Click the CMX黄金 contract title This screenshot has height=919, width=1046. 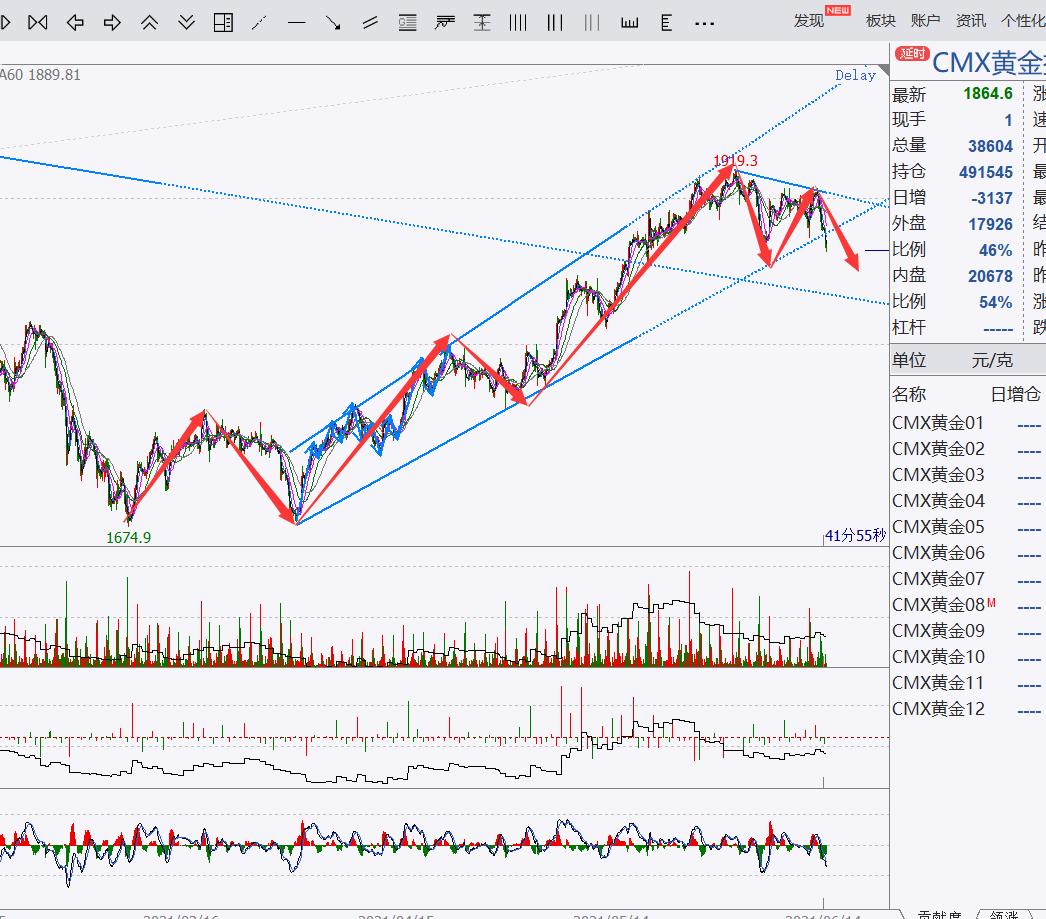point(989,63)
